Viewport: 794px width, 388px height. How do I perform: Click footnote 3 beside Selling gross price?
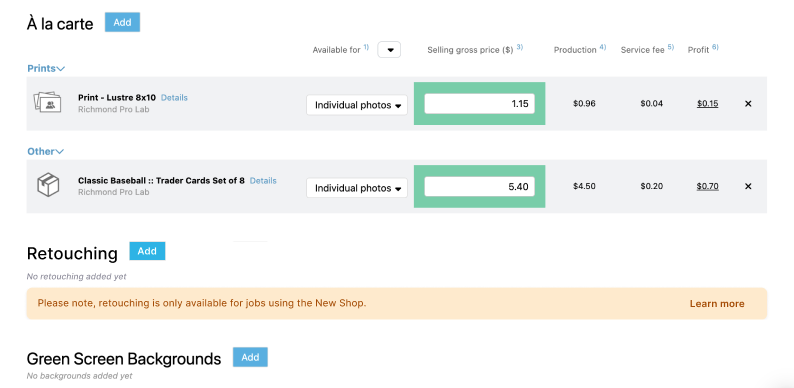[520, 47]
